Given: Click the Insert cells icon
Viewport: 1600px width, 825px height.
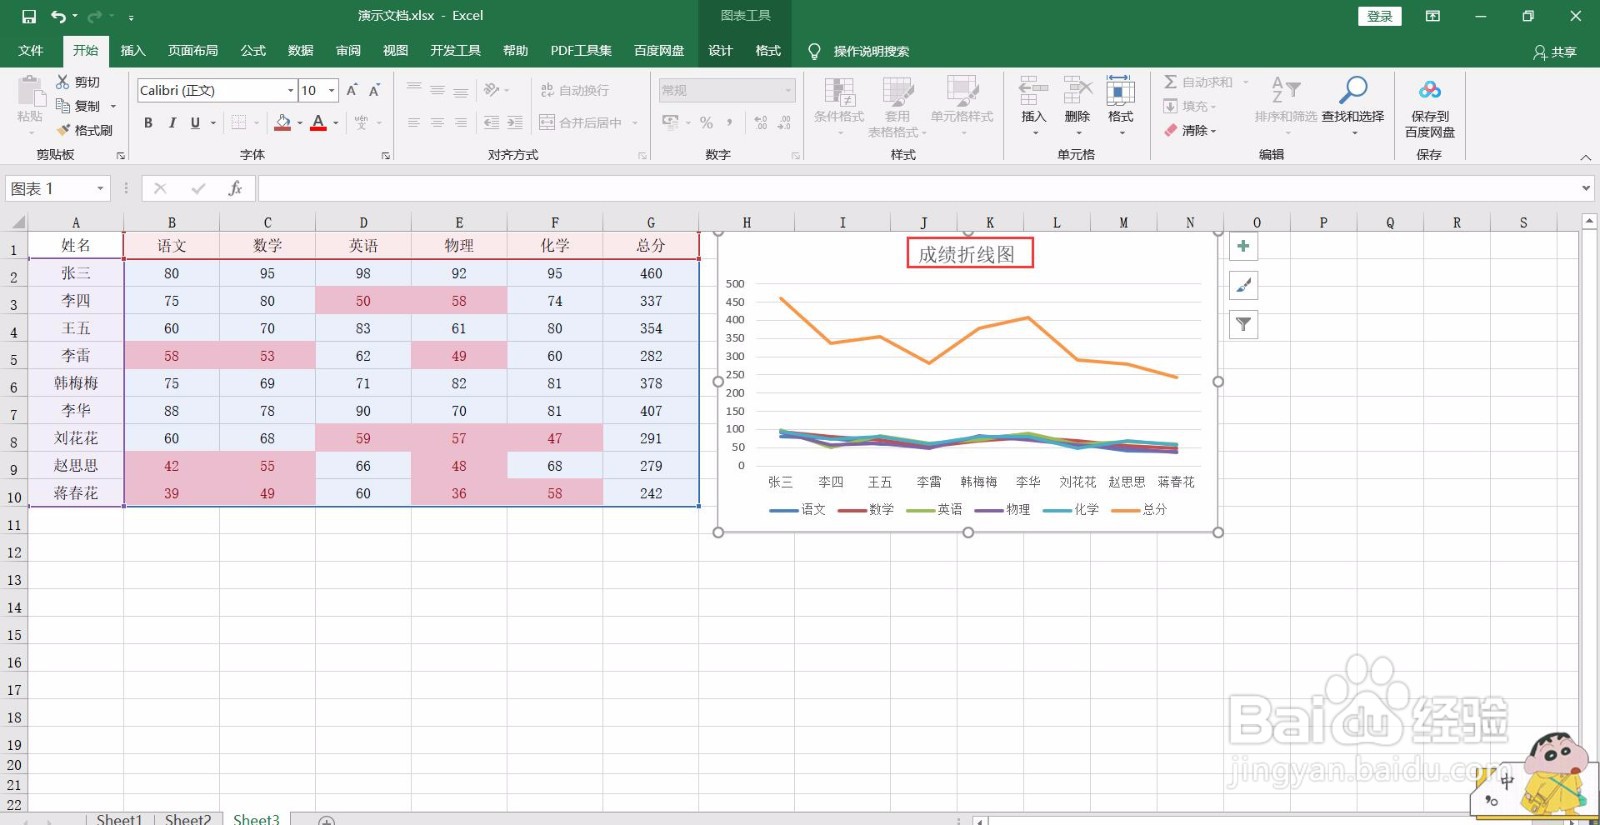Looking at the screenshot, I should click(x=1034, y=90).
